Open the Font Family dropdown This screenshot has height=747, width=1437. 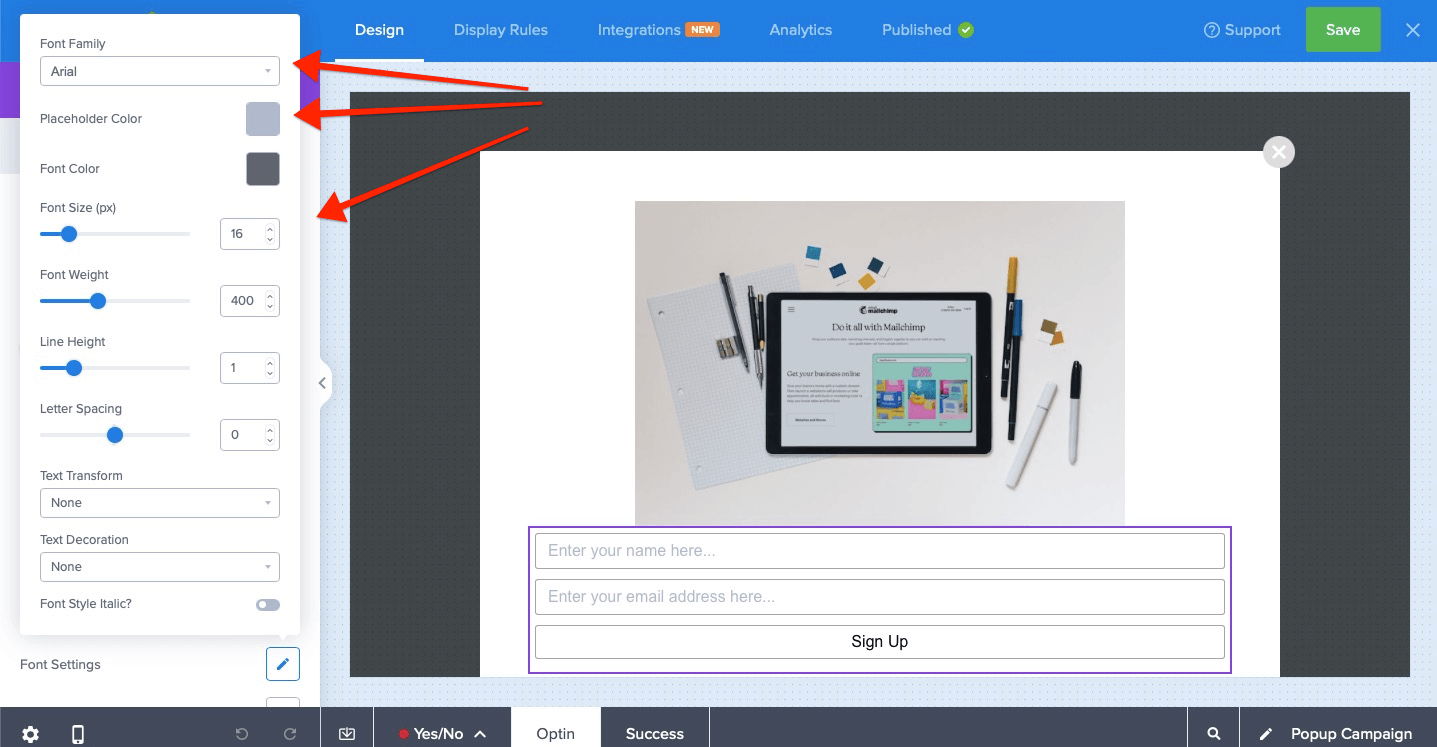159,71
